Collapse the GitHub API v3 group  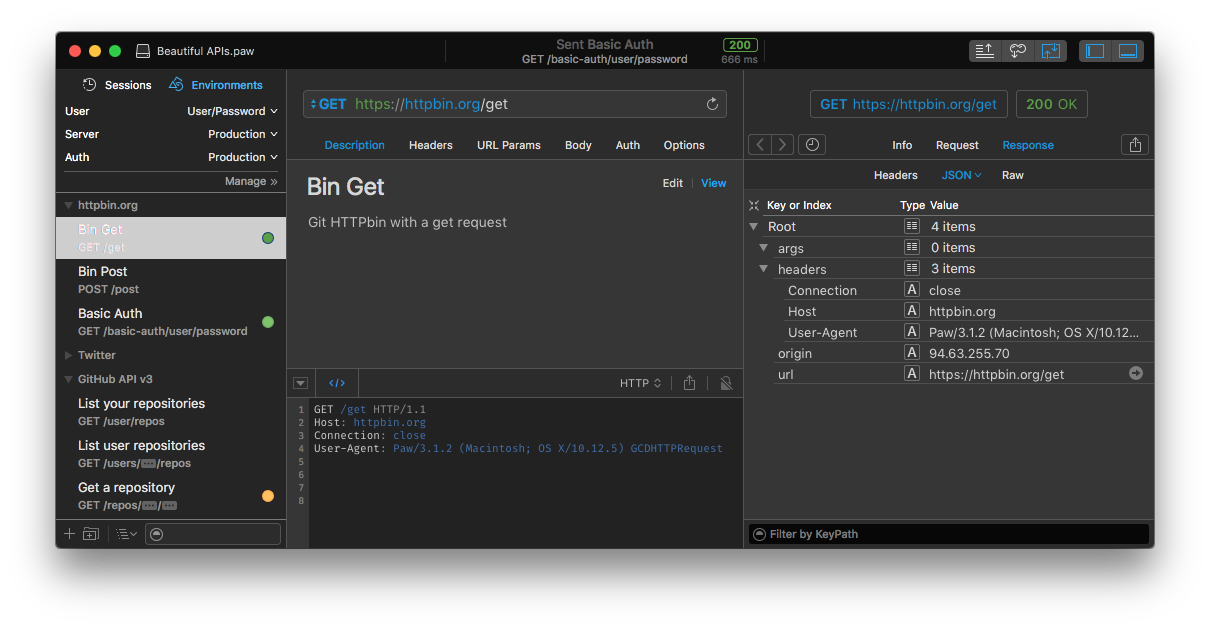69,379
